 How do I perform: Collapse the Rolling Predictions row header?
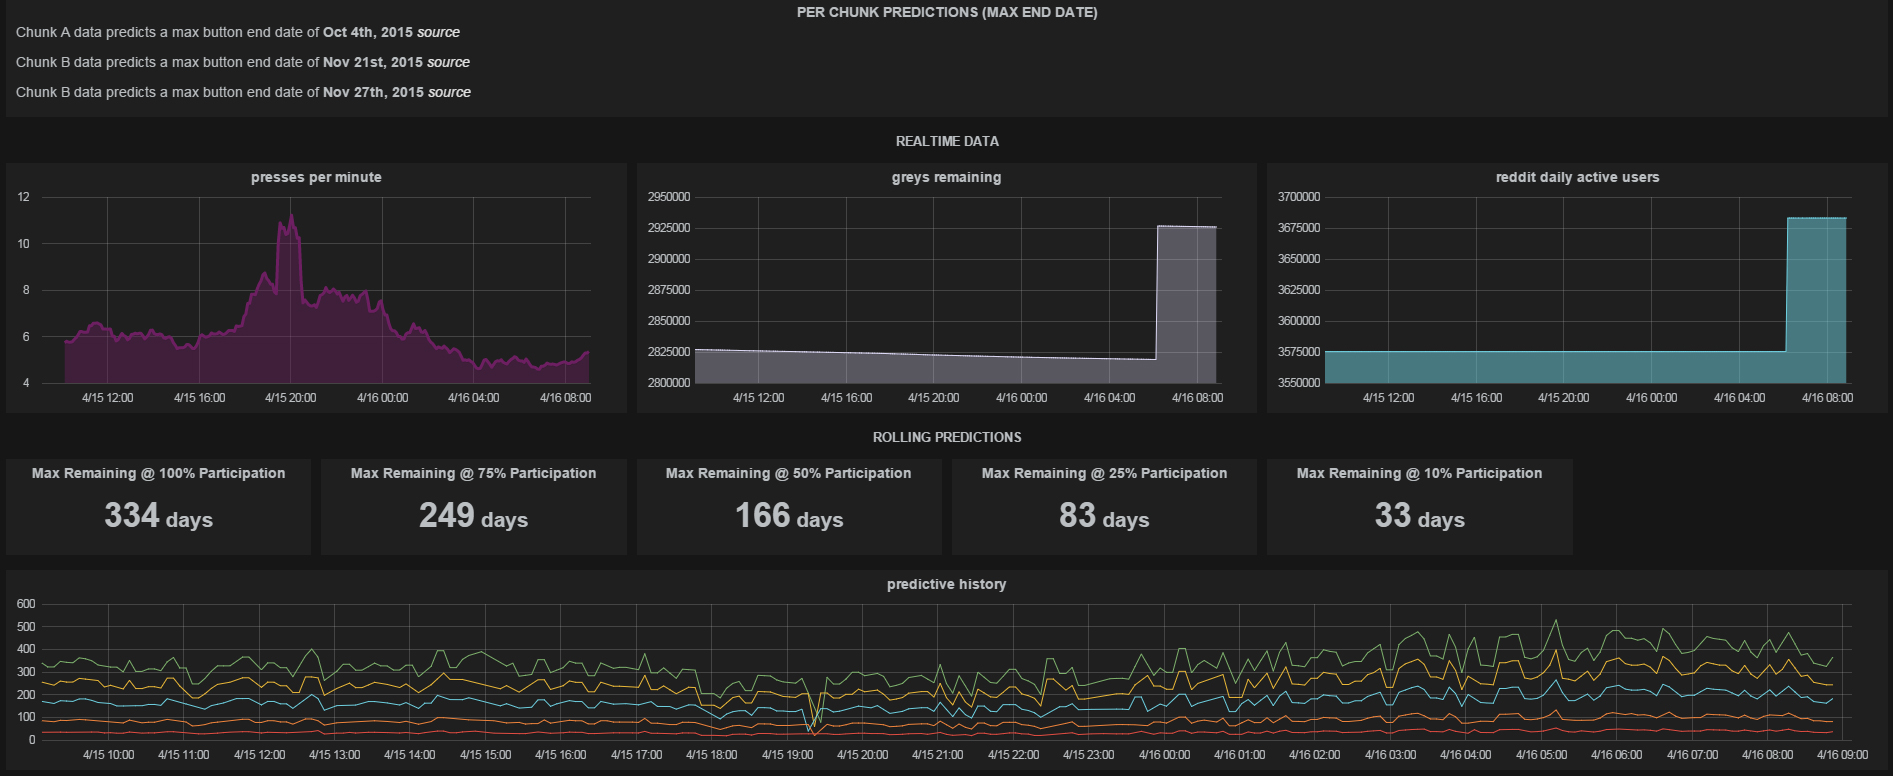(x=946, y=437)
